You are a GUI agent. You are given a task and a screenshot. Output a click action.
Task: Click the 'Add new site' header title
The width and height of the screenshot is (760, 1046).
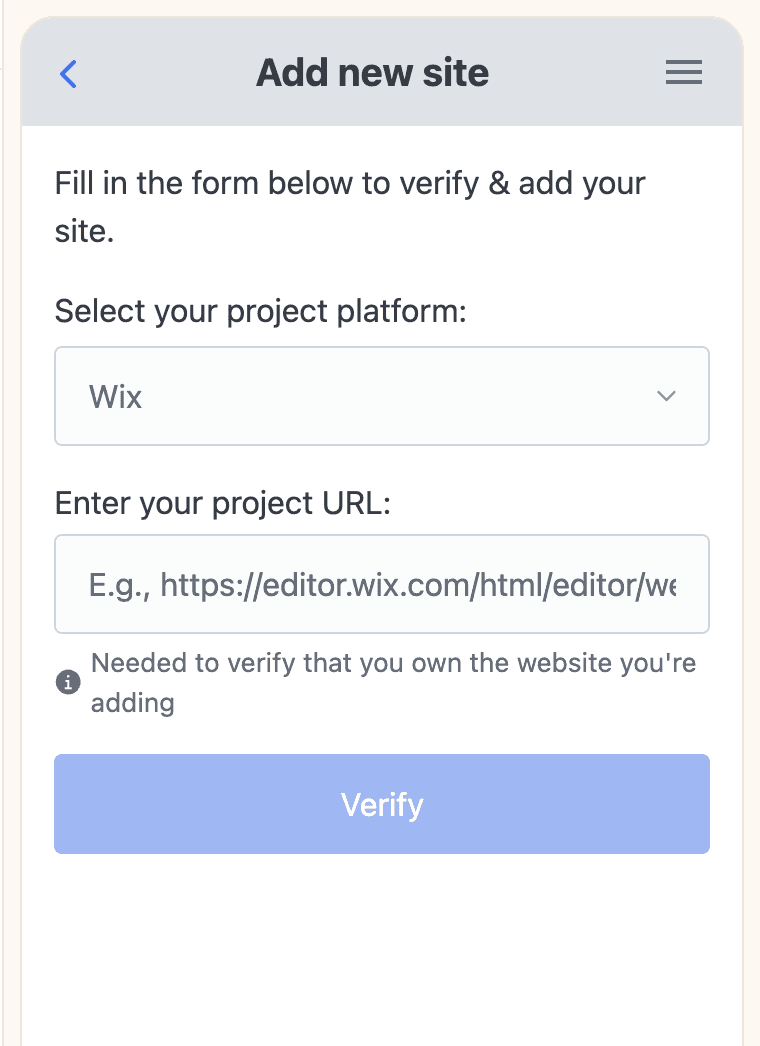tap(372, 73)
